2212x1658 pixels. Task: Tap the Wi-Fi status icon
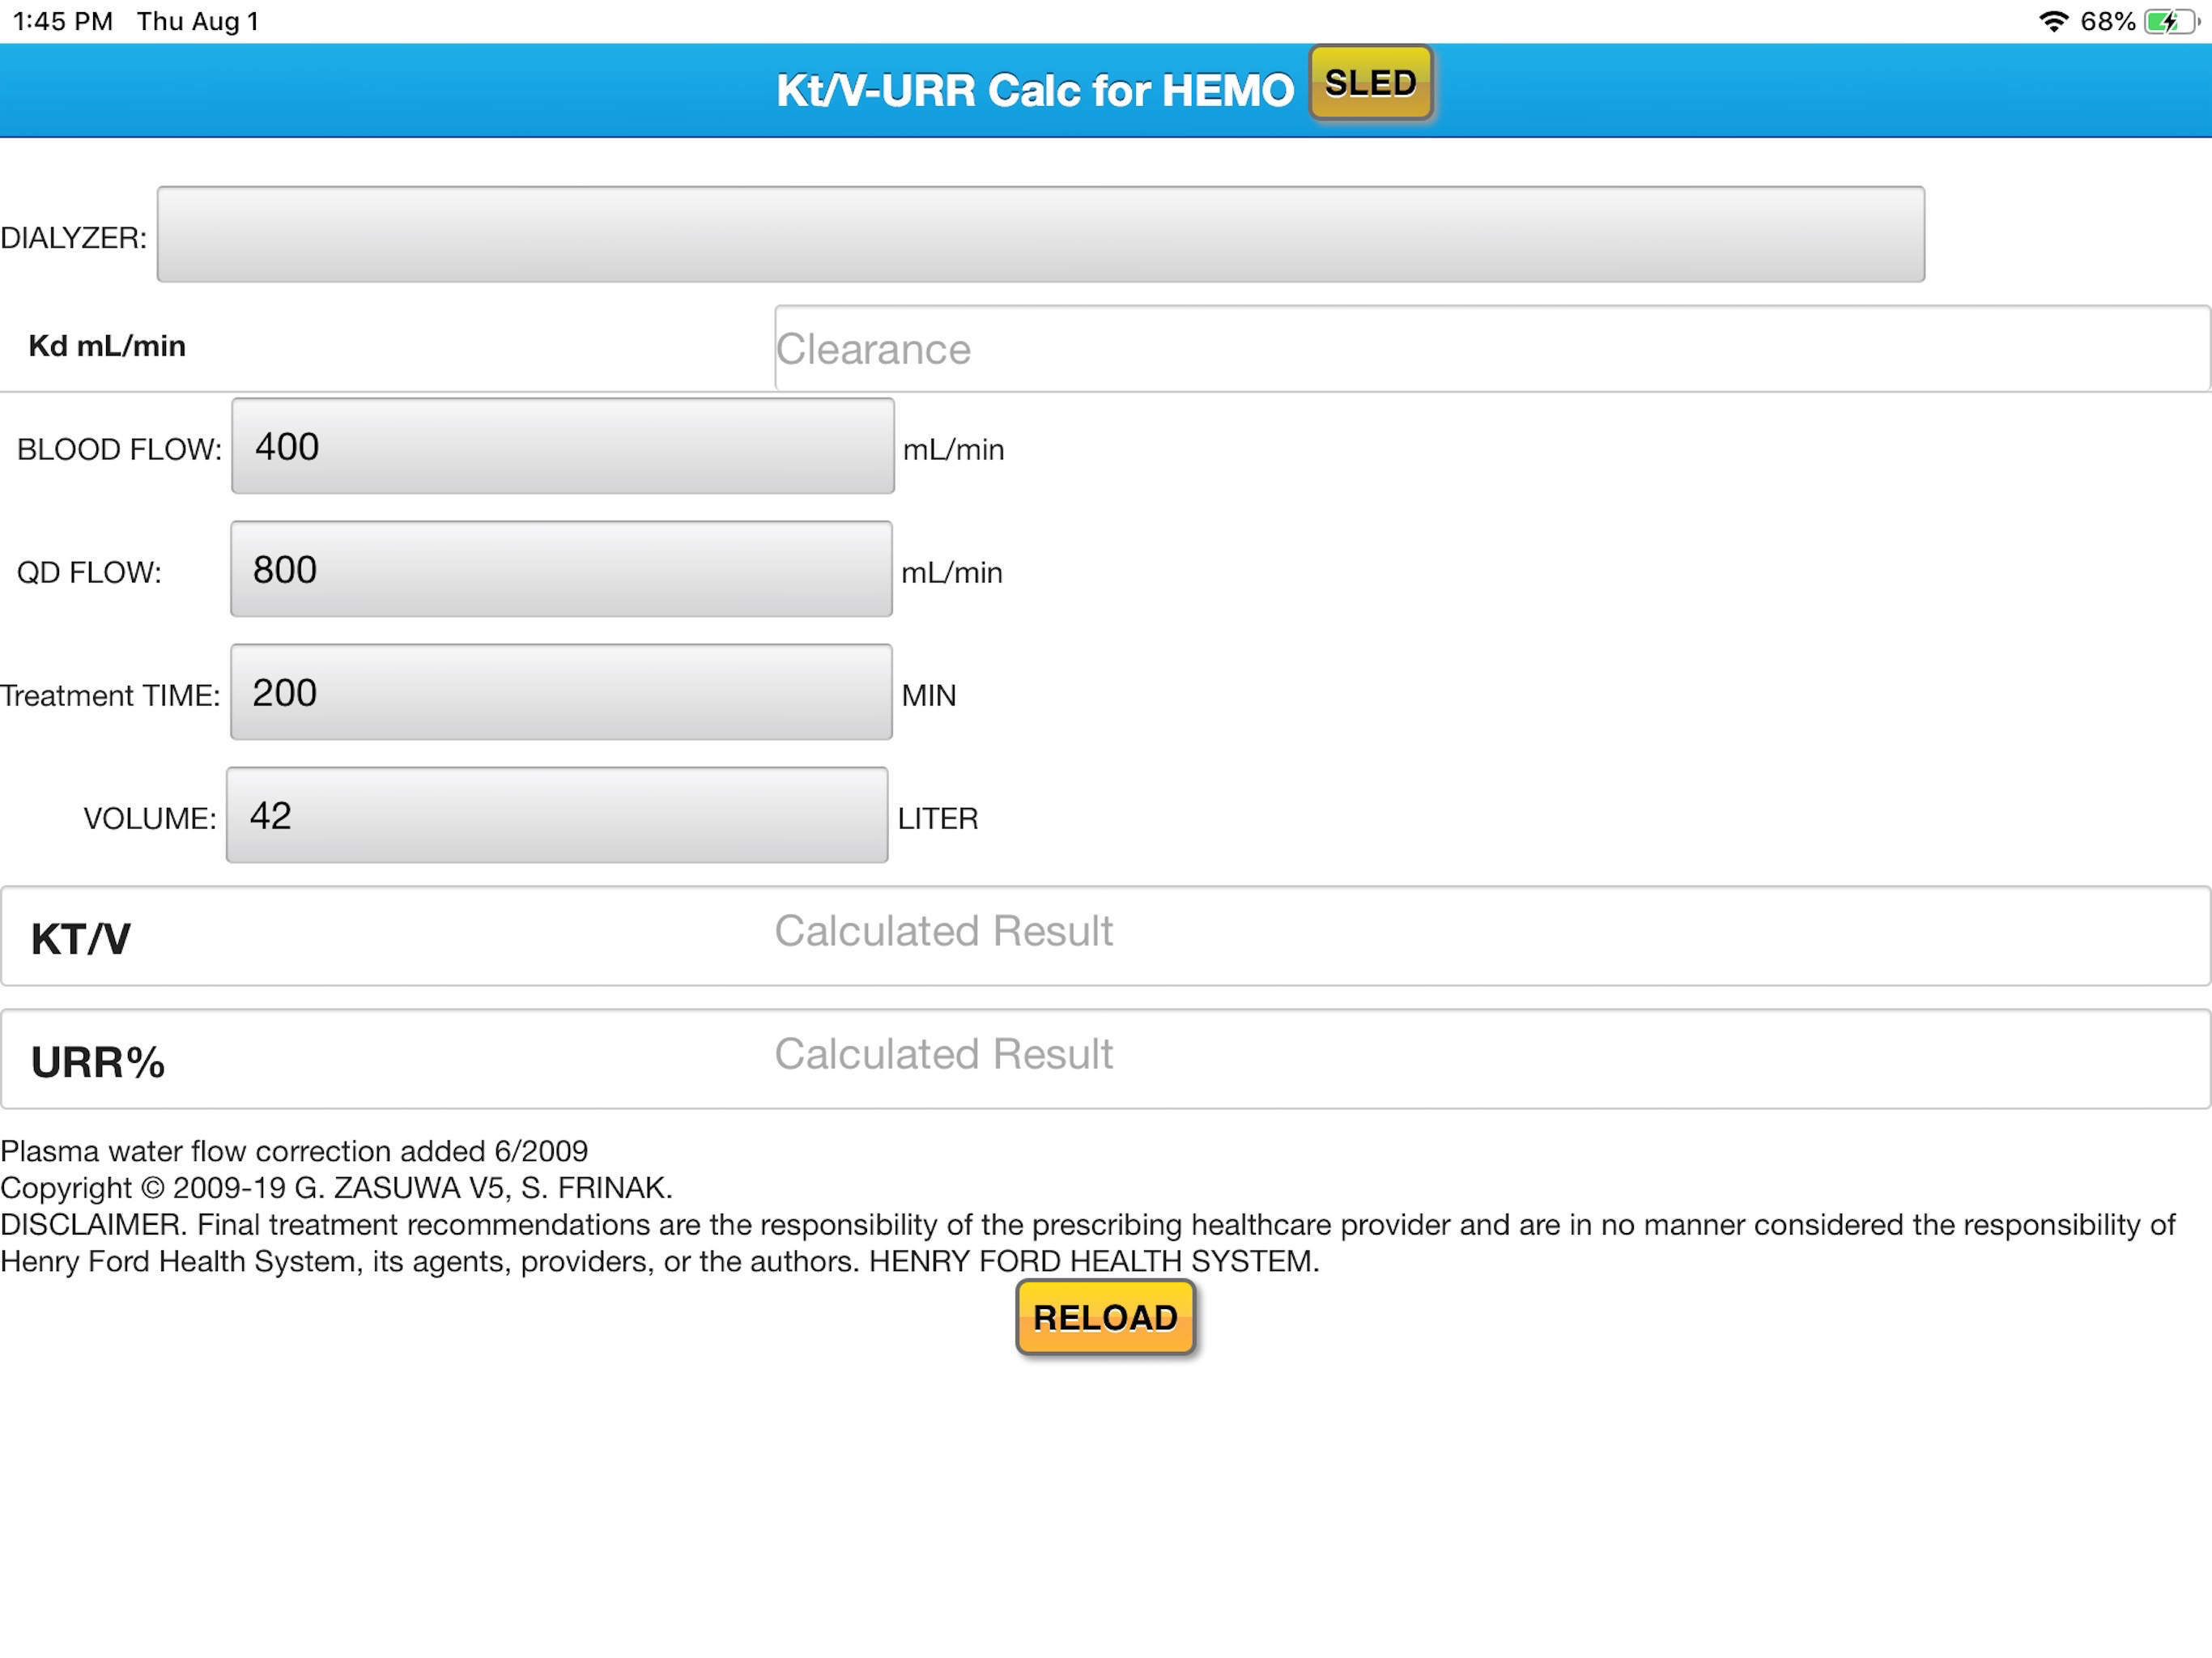[2053, 21]
